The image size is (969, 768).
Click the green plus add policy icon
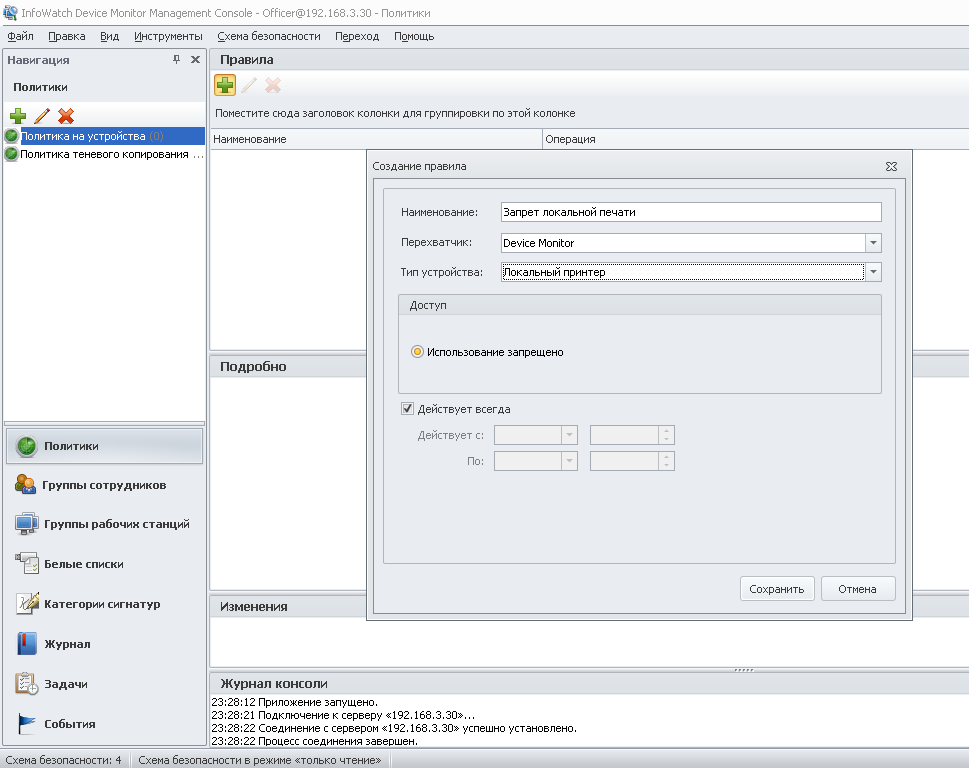tap(18, 116)
